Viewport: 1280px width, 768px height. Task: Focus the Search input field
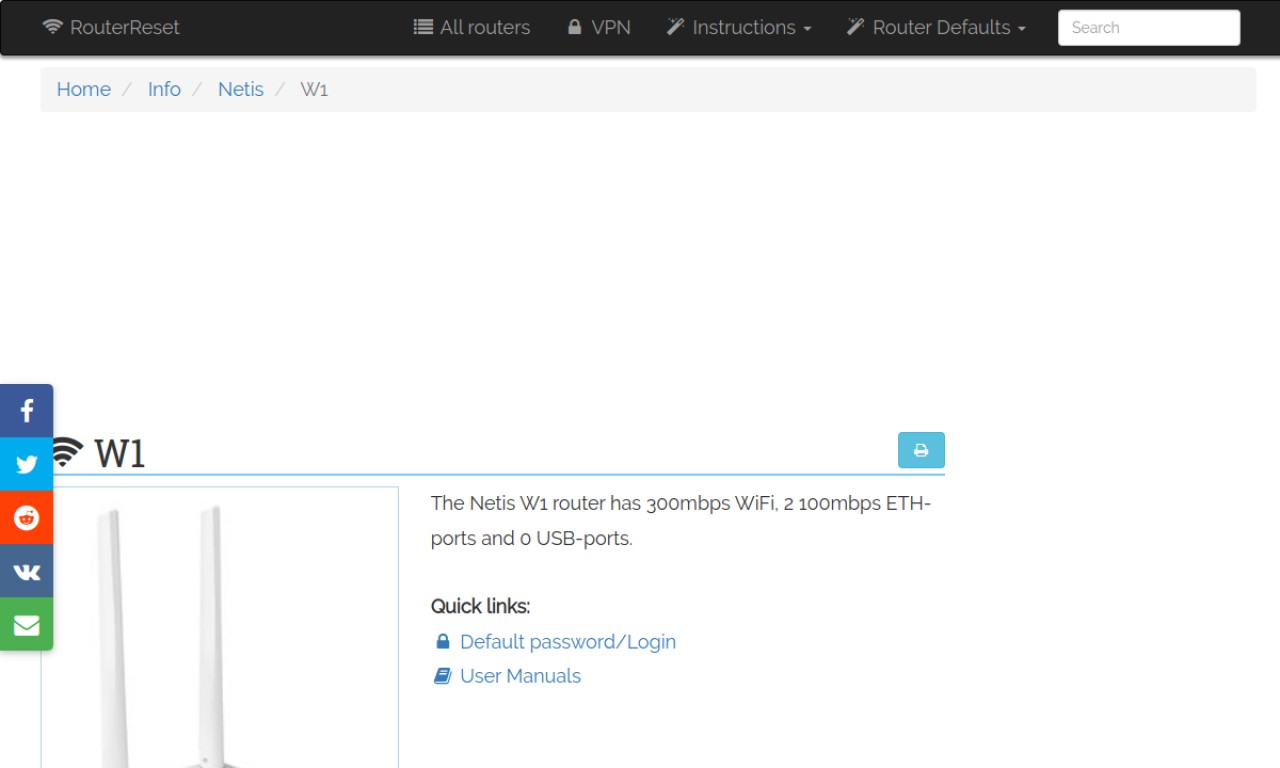1149,28
